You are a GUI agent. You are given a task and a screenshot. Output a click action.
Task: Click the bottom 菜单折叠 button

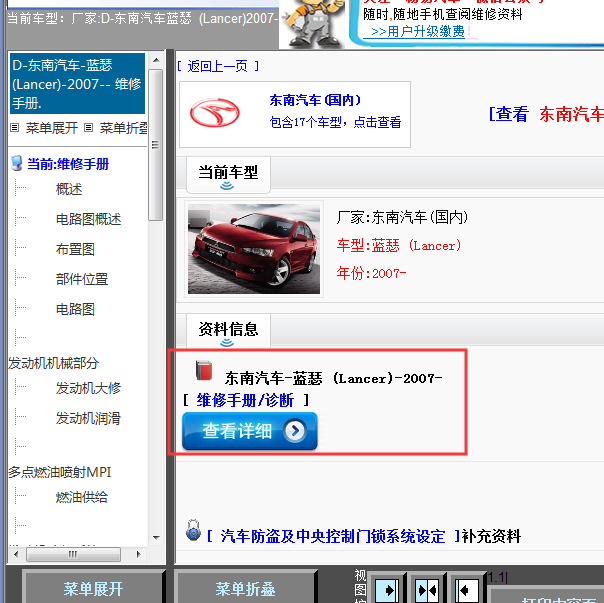pos(245,588)
